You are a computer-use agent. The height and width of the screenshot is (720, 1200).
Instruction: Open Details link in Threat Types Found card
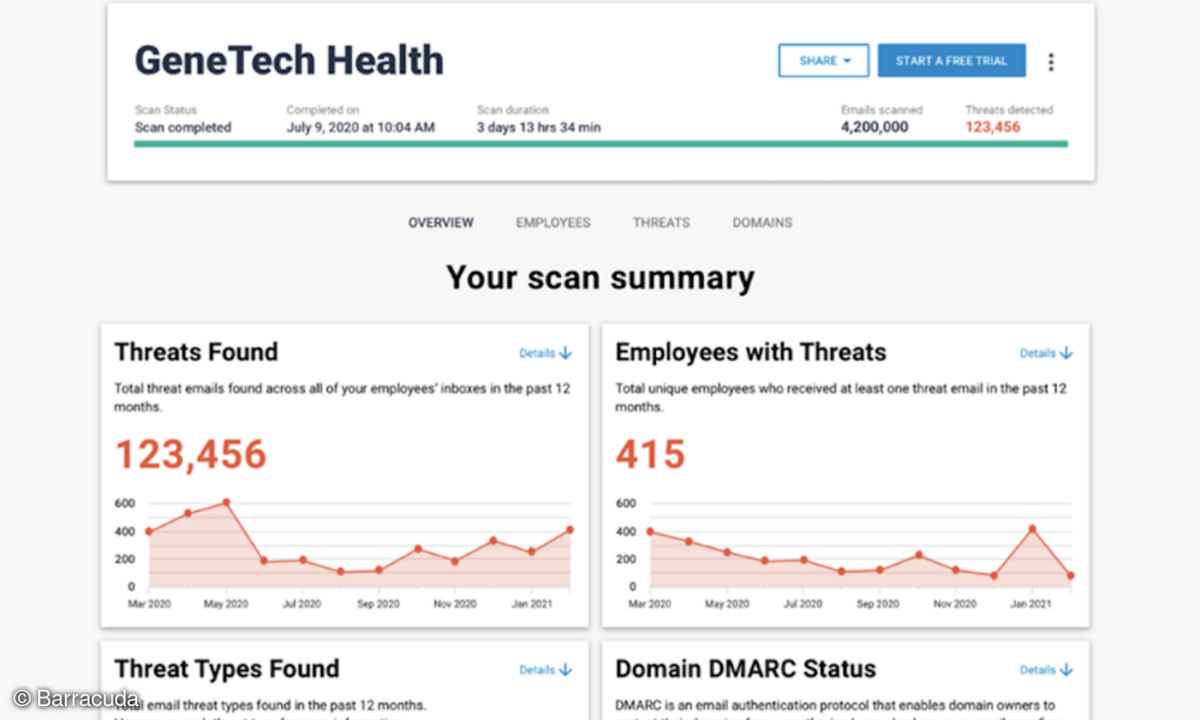coord(545,670)
